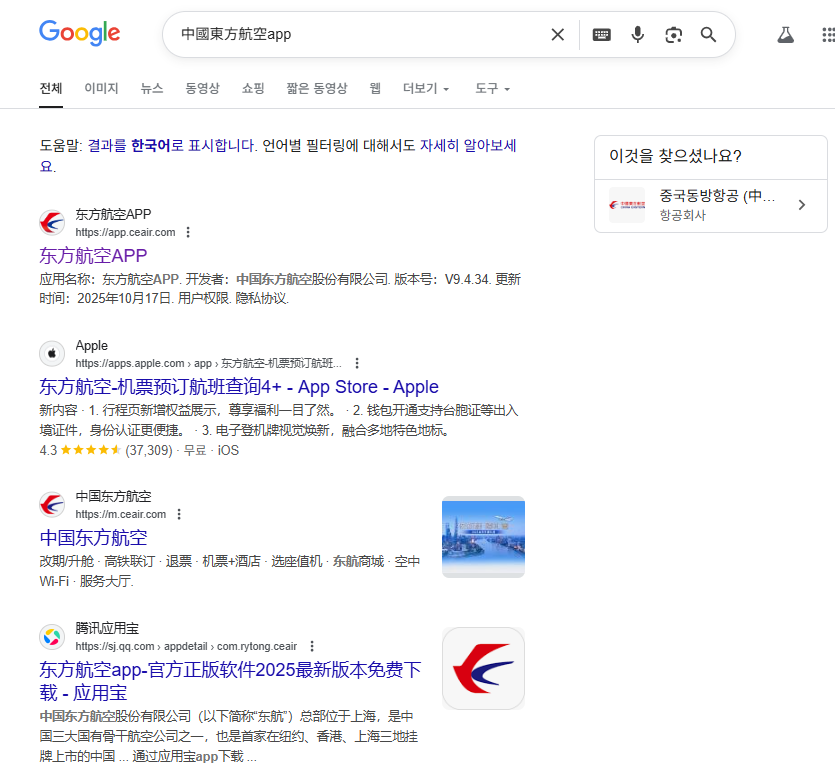The image size is (835, 766).
Task: Click the 腾讯应用宝 site name text
Action: tap(107, 629)
